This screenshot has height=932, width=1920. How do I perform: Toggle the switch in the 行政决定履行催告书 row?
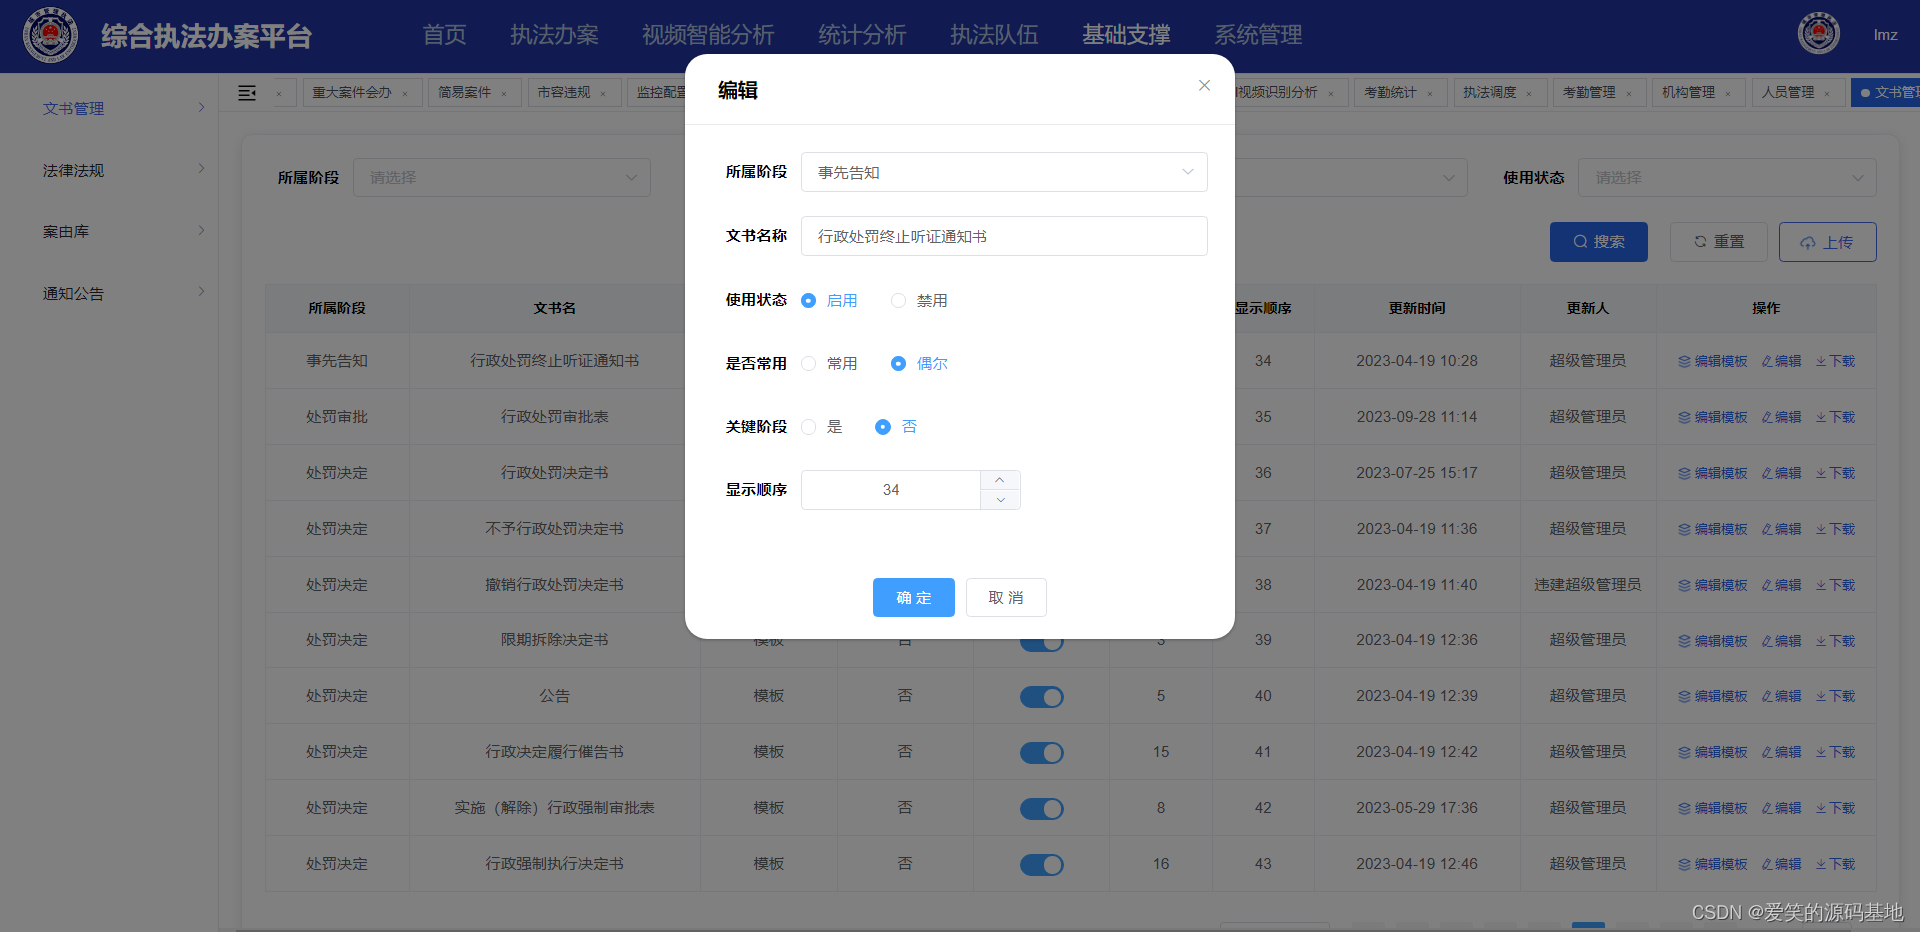click(1041, 753)
